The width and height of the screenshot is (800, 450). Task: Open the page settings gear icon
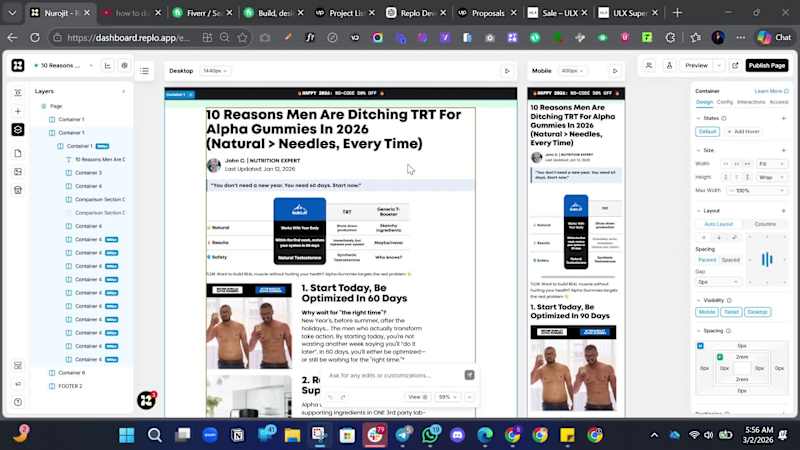click(124, 65)
